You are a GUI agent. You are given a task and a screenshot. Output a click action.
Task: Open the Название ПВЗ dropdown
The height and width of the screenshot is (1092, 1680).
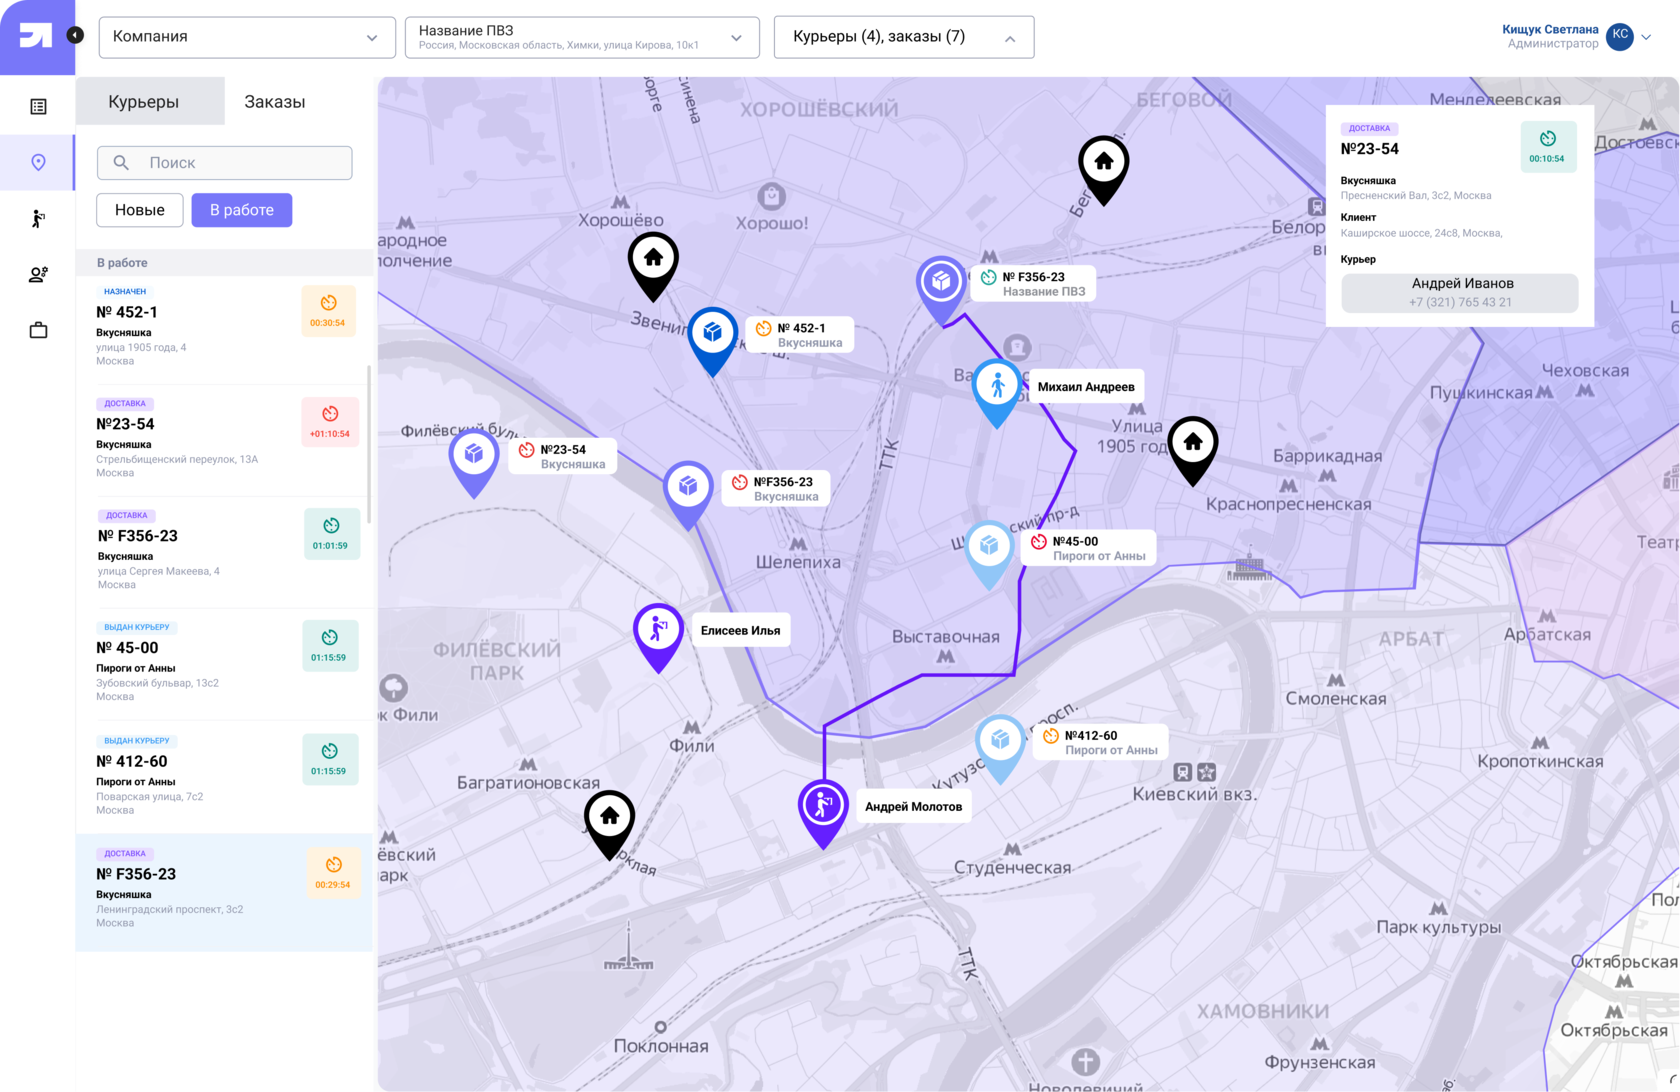(582, 37)
